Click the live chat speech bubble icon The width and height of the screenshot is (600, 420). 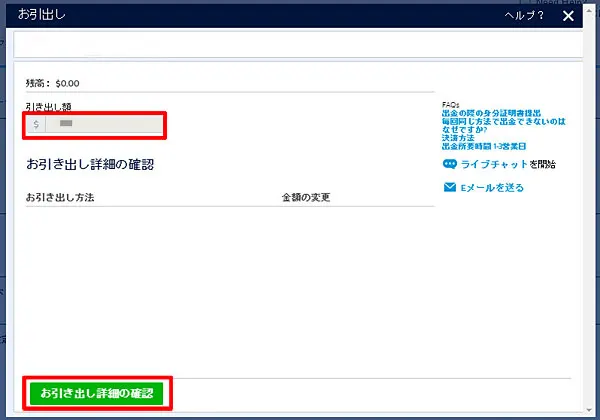(x=449, y=164)
